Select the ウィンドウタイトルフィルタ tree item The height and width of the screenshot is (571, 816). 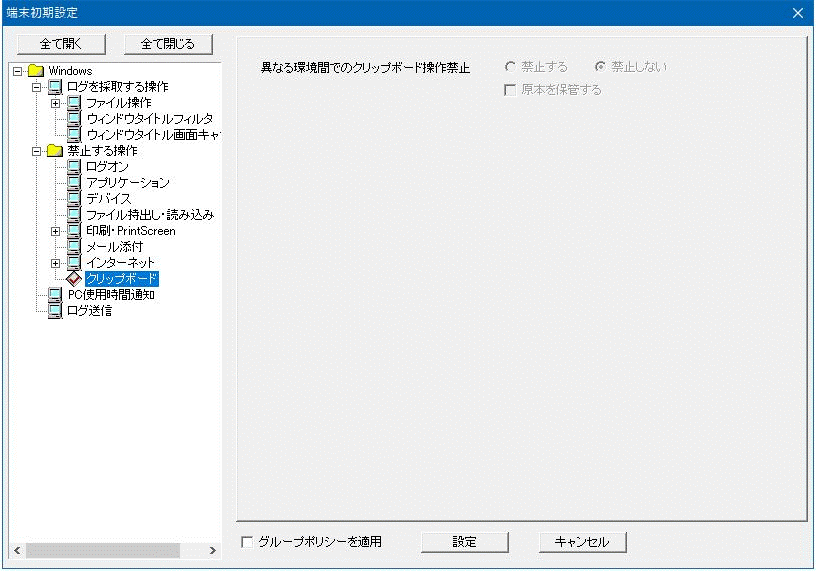click(x=149, y=119)
